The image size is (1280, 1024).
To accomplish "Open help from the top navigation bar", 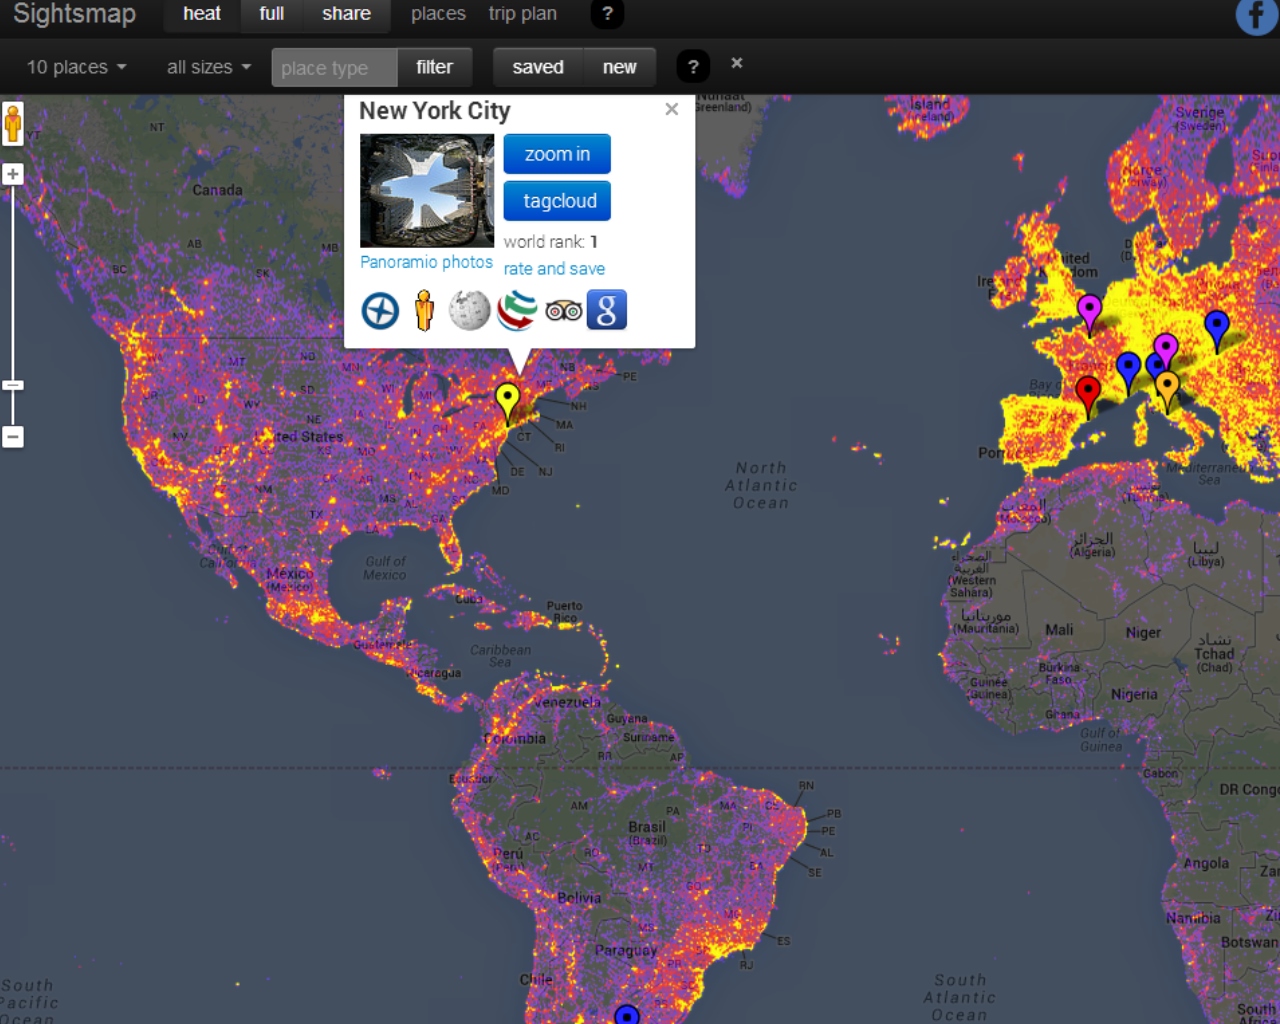I will (x=607, y=14).
